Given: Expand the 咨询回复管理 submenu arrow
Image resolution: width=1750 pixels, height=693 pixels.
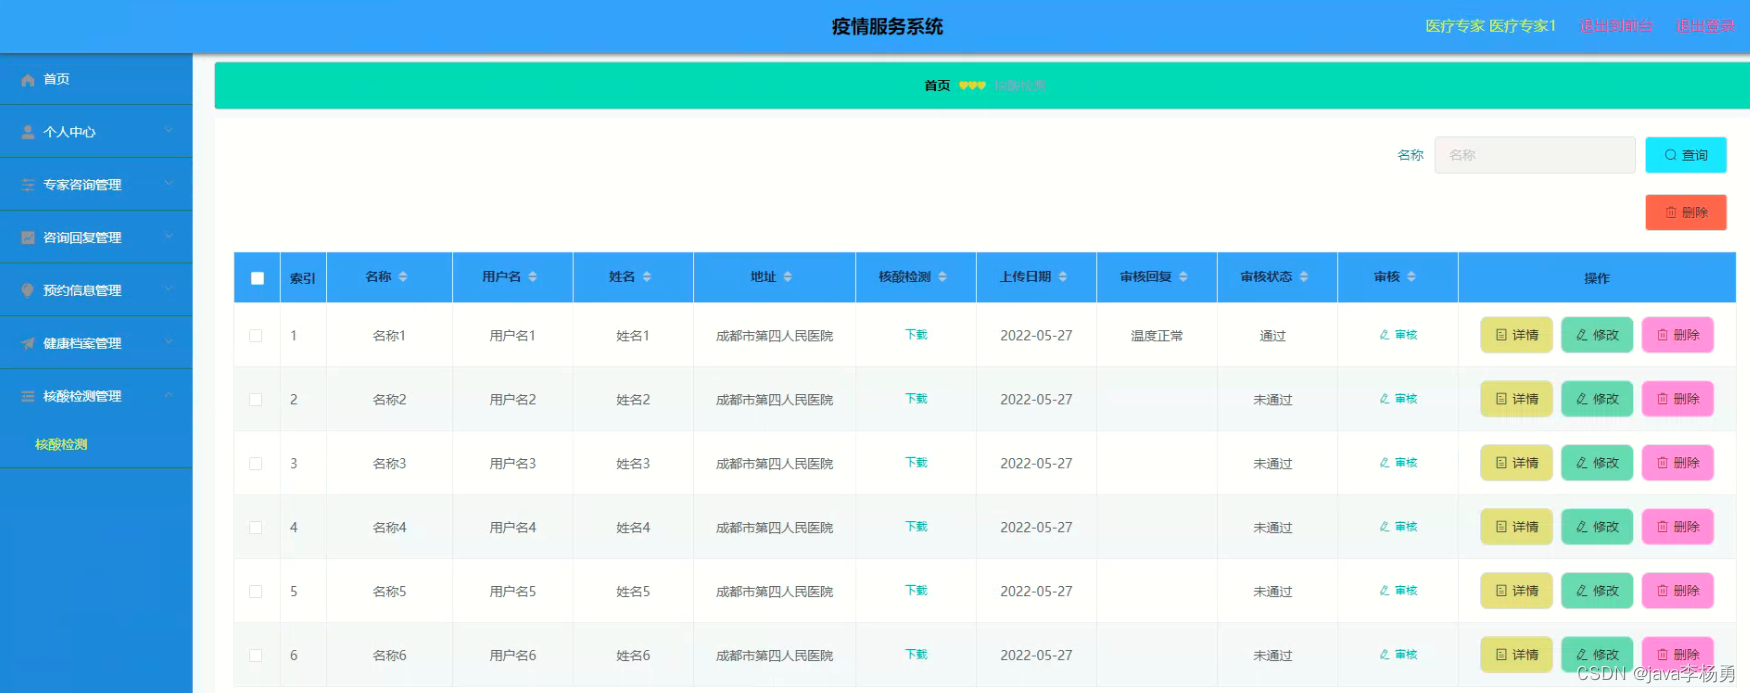Looking at the screenshot, I should [168, 236].
